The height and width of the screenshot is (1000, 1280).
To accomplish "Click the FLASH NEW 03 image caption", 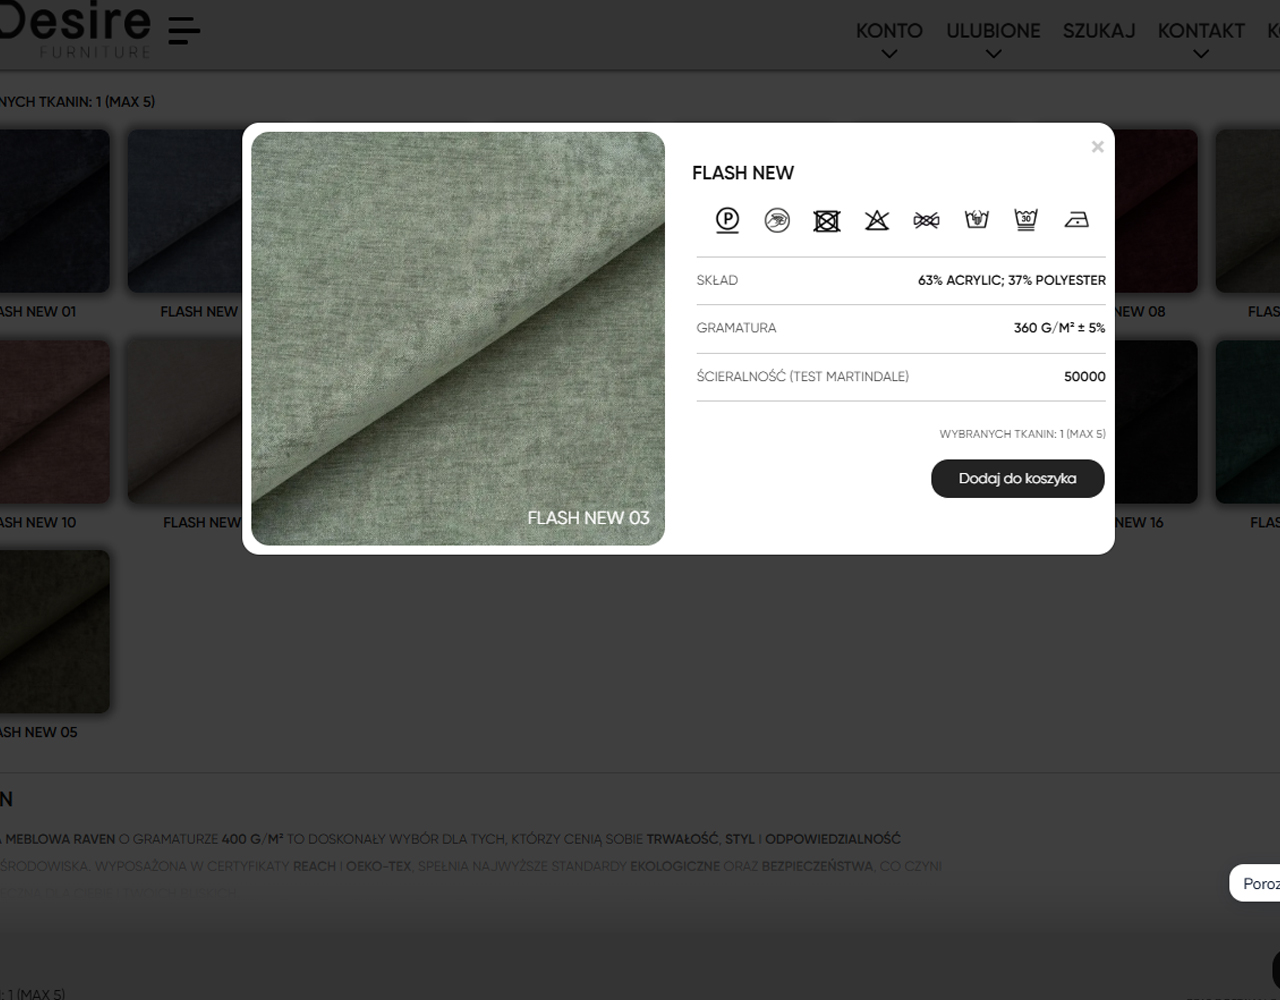I will (589, 517).
